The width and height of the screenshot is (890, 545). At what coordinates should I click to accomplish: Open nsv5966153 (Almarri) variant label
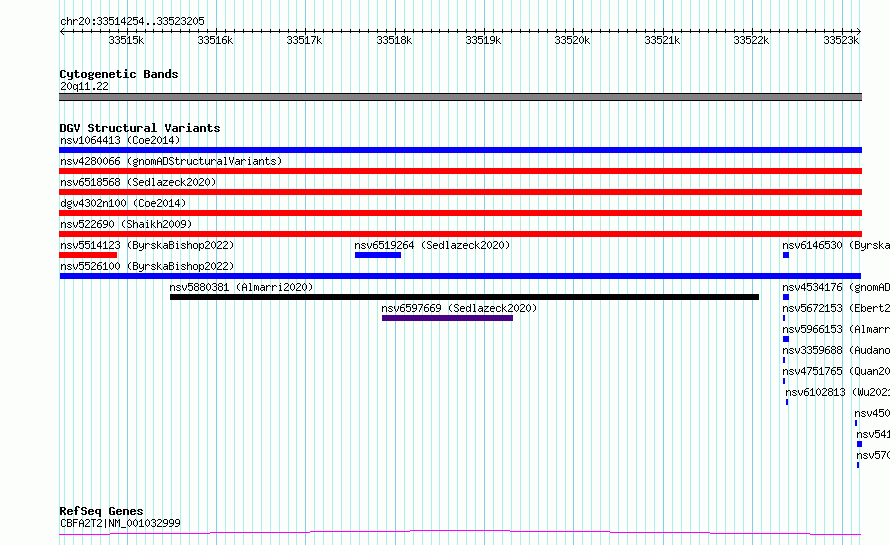[x=836, y=329]
